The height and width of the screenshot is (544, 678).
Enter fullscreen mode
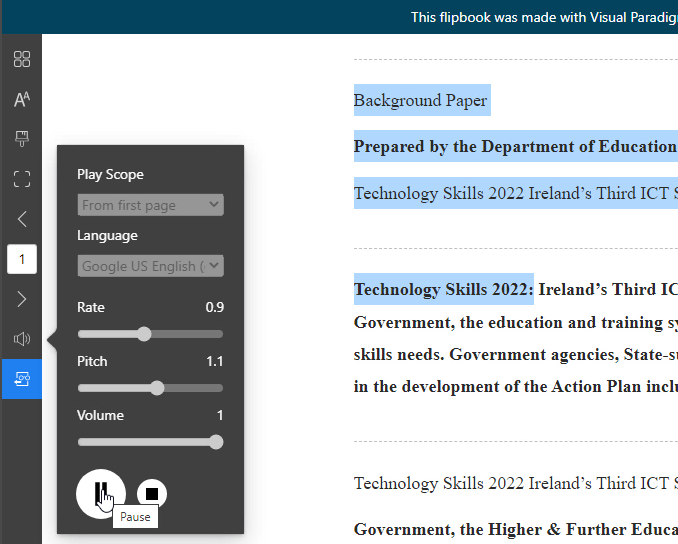21,179
